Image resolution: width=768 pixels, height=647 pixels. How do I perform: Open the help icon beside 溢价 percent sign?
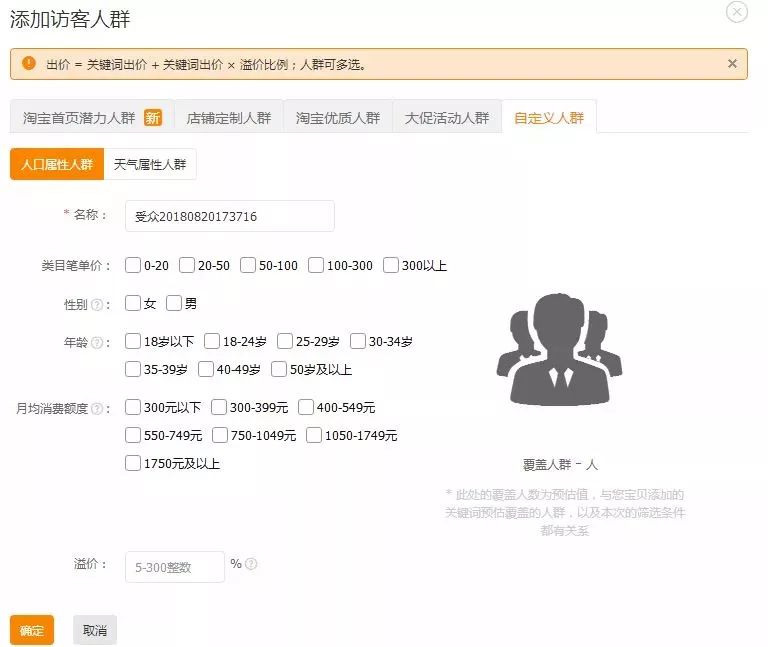pos(251,564)
